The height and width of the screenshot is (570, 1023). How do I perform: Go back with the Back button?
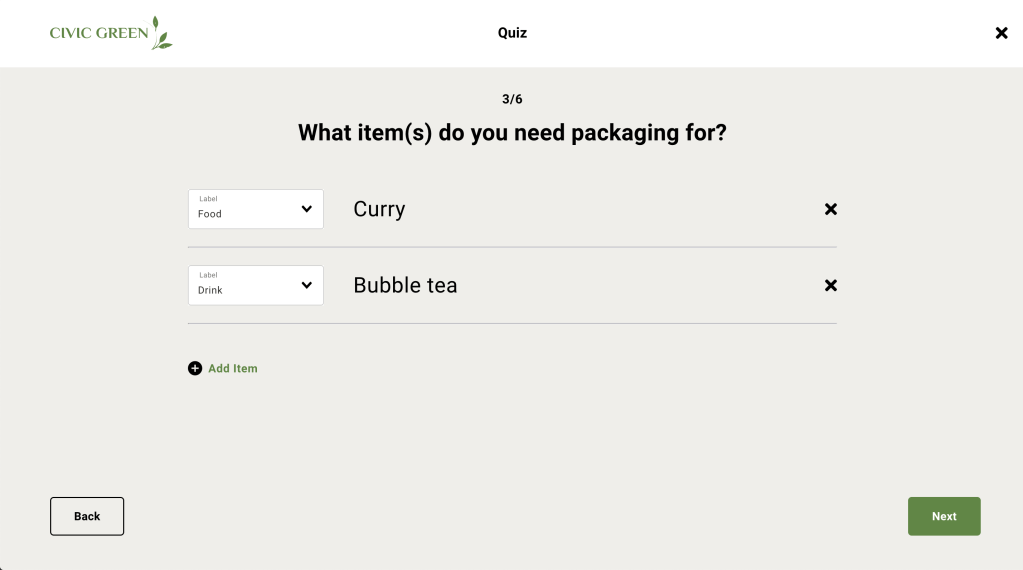87,516
